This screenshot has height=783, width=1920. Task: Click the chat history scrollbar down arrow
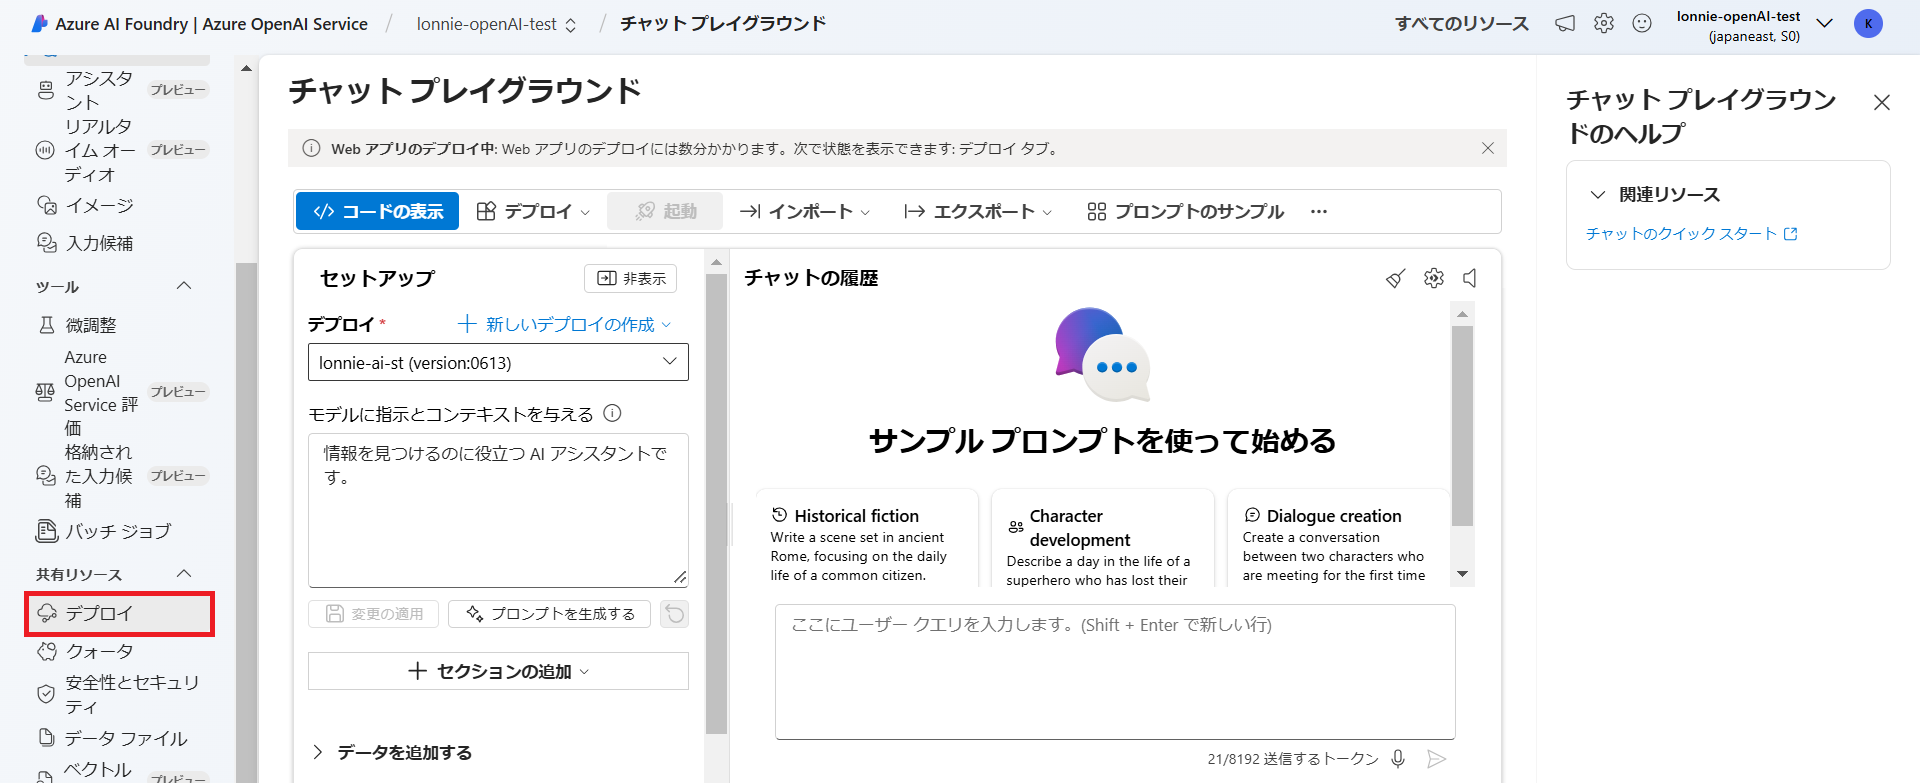pyautogui.click(x=1462, y=574)
